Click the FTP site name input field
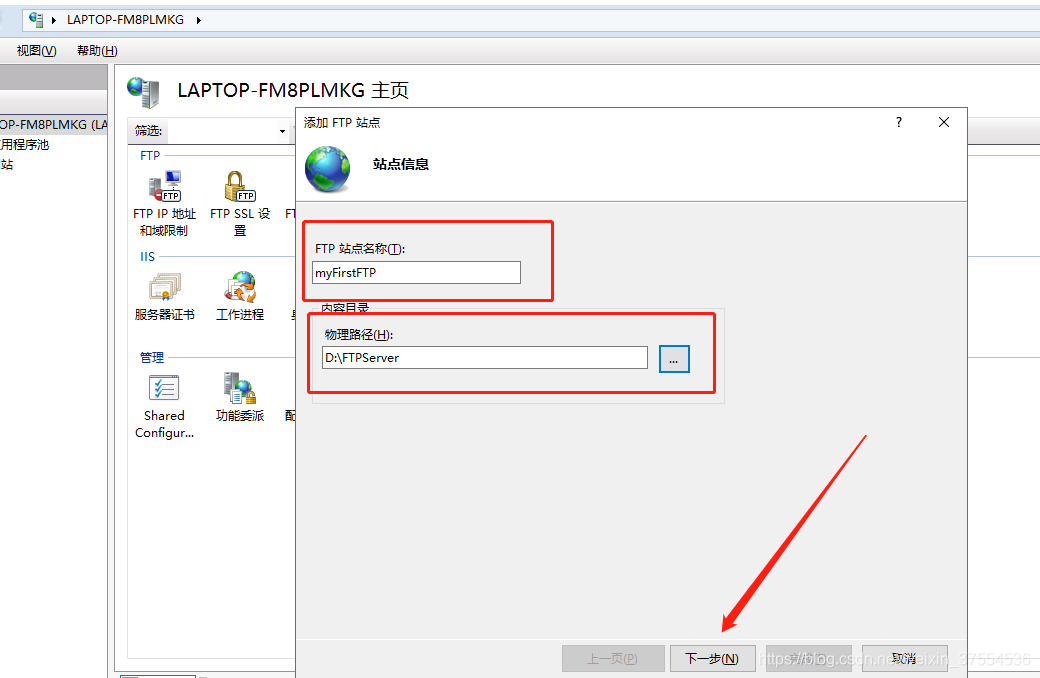The height and width of the screenshot is (678, 1040). 416,273
